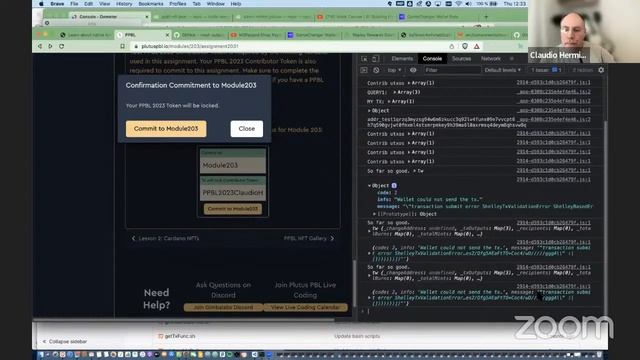The height and width of the screenshot is (360, 640).
Task: Open the DevTools Elements tab
Action: 402,59
